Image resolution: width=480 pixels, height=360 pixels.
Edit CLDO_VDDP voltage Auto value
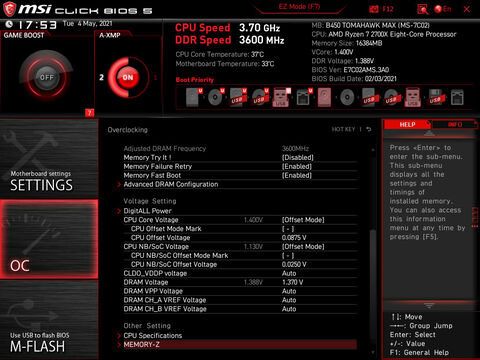pos(289,273)
